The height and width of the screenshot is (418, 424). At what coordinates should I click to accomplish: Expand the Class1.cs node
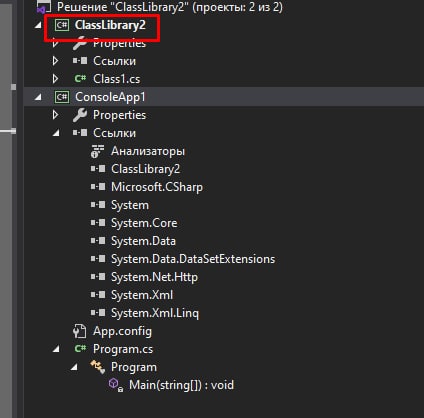56,79
